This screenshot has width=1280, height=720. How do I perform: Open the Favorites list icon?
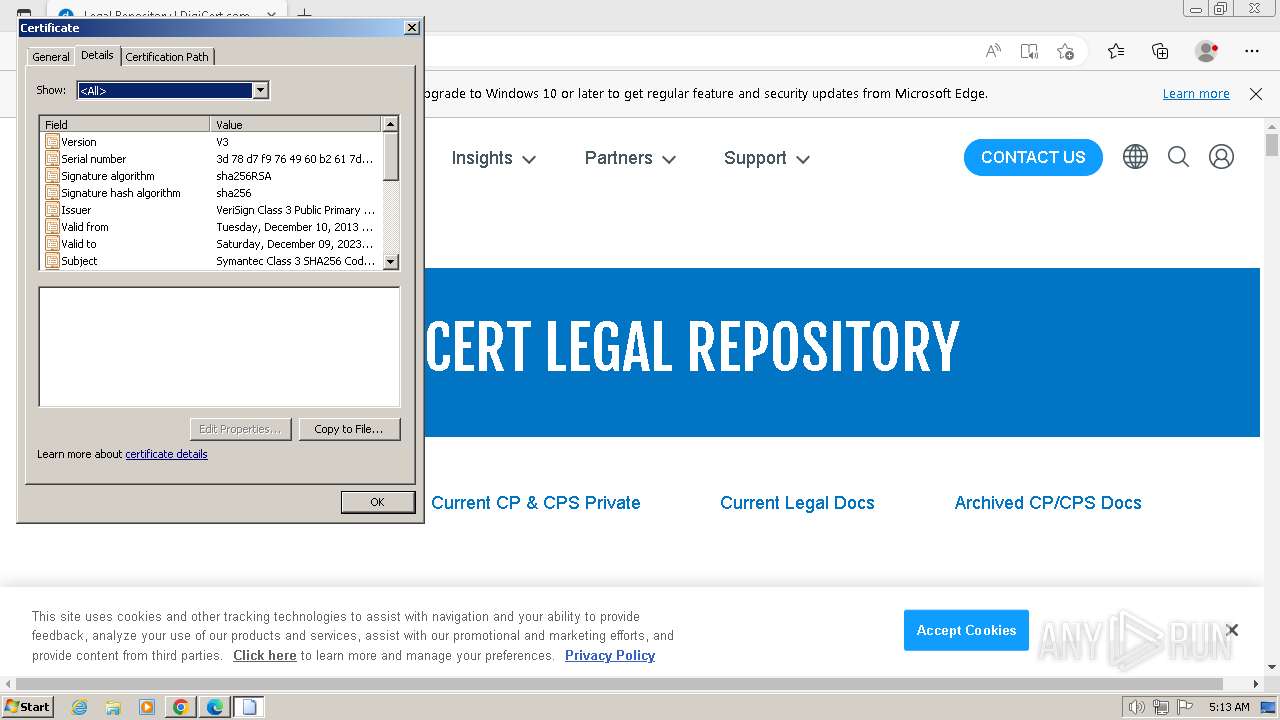click(x=1116, y=51)
